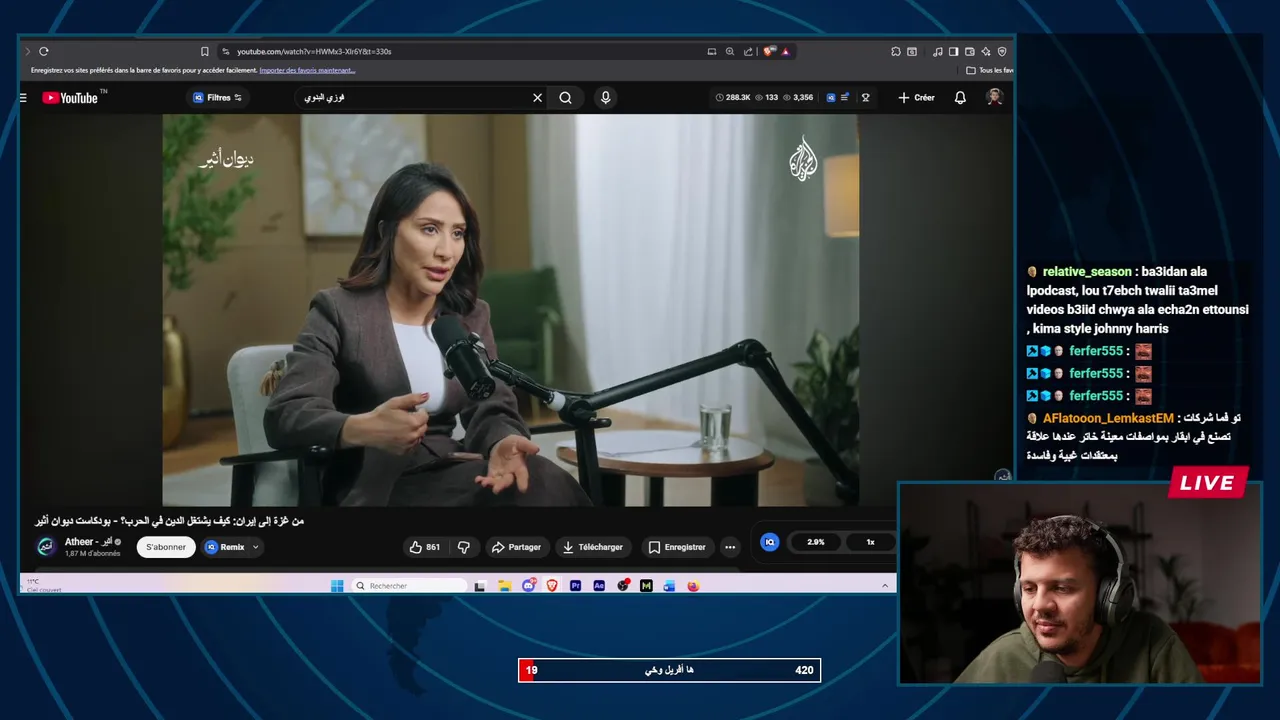Click the zoom magnifier in address bar

(x=730, y=51)
